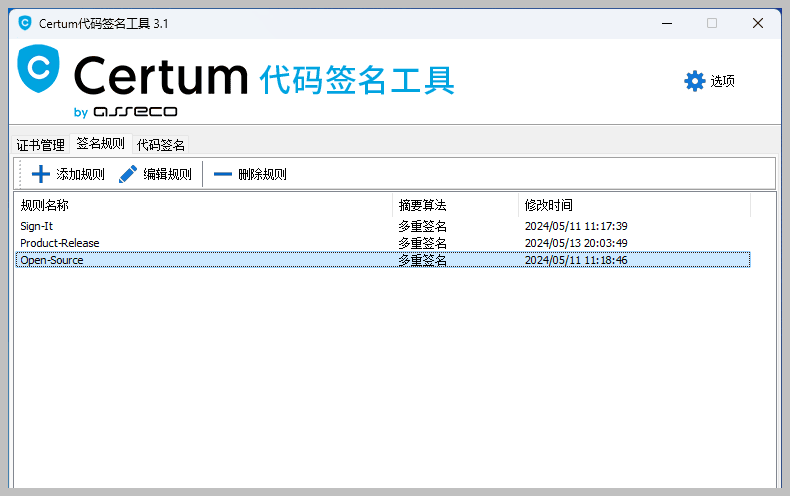Image resolution: width=790 pixels, height=496 pixels.
Task: Click the timestamp 2024/05/13 20:03:49
Action: 576,243
